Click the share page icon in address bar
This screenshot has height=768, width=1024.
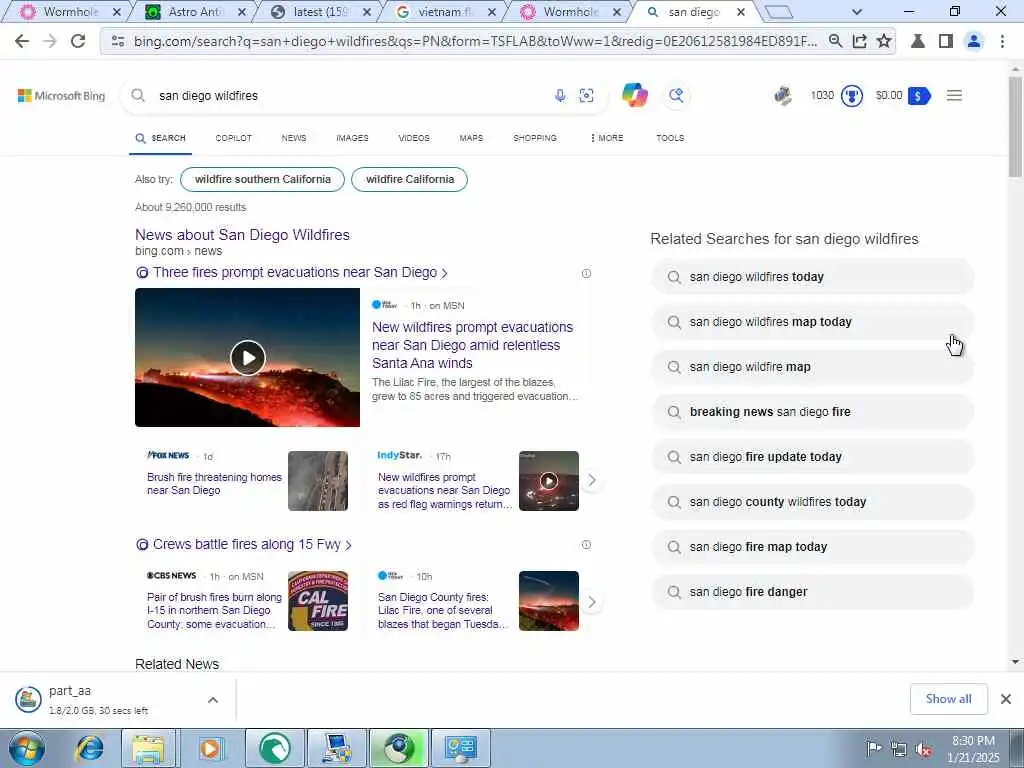point(859,41)
